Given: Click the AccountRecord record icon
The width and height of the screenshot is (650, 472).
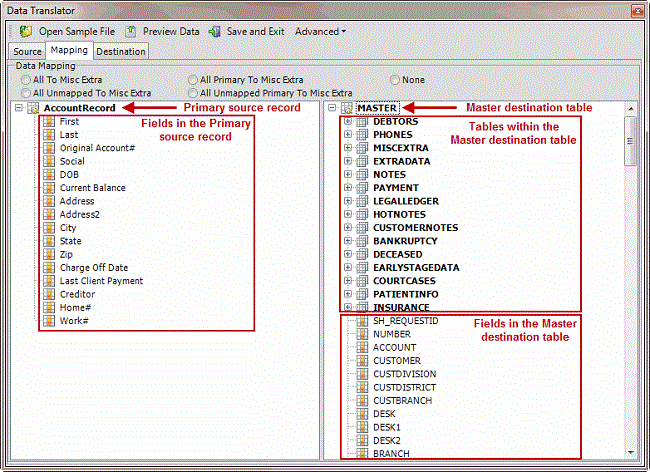Looking at the screenshot, I should [x=34, y=108].
